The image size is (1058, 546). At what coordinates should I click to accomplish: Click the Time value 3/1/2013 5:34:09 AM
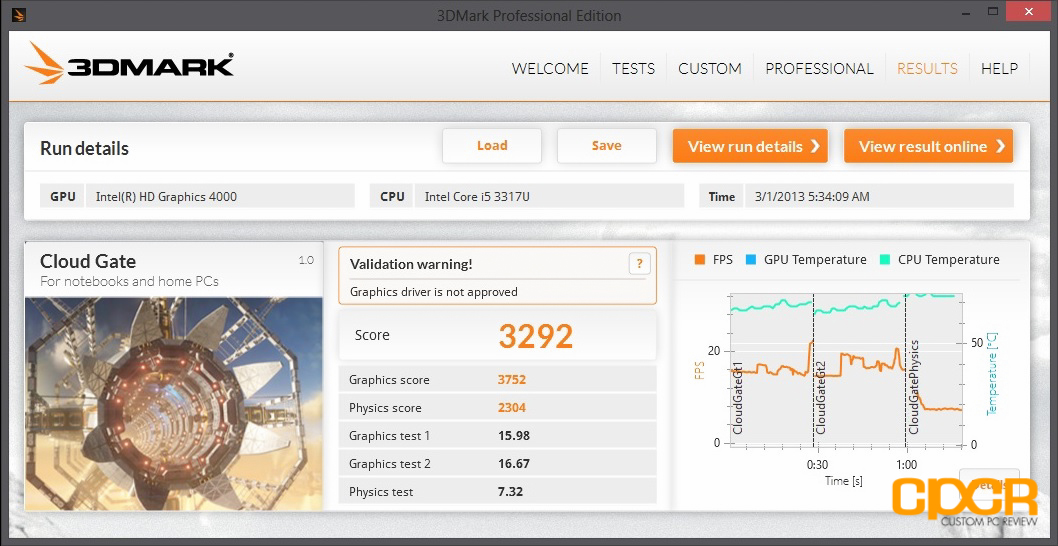(879, 197)
